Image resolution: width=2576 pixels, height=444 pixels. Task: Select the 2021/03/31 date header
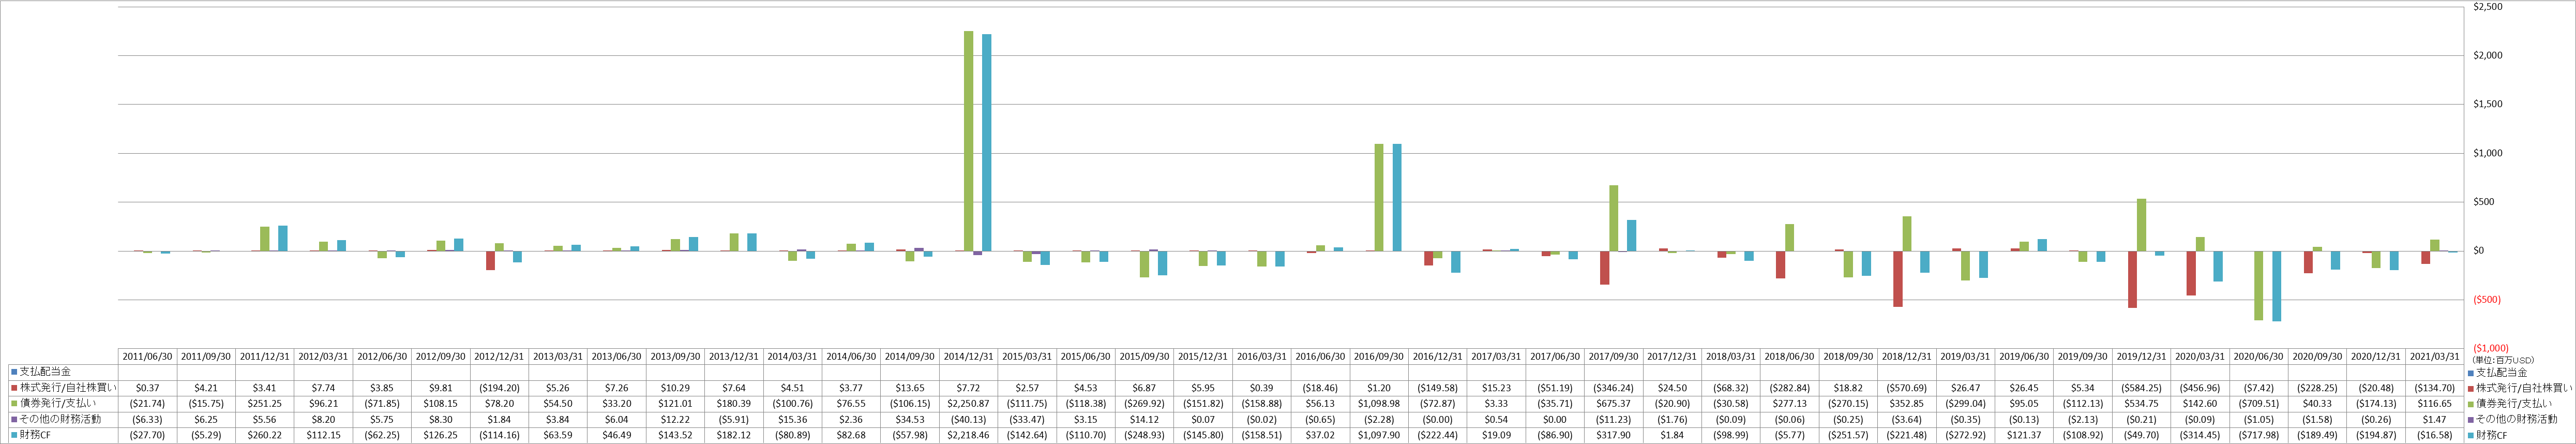2434,356
